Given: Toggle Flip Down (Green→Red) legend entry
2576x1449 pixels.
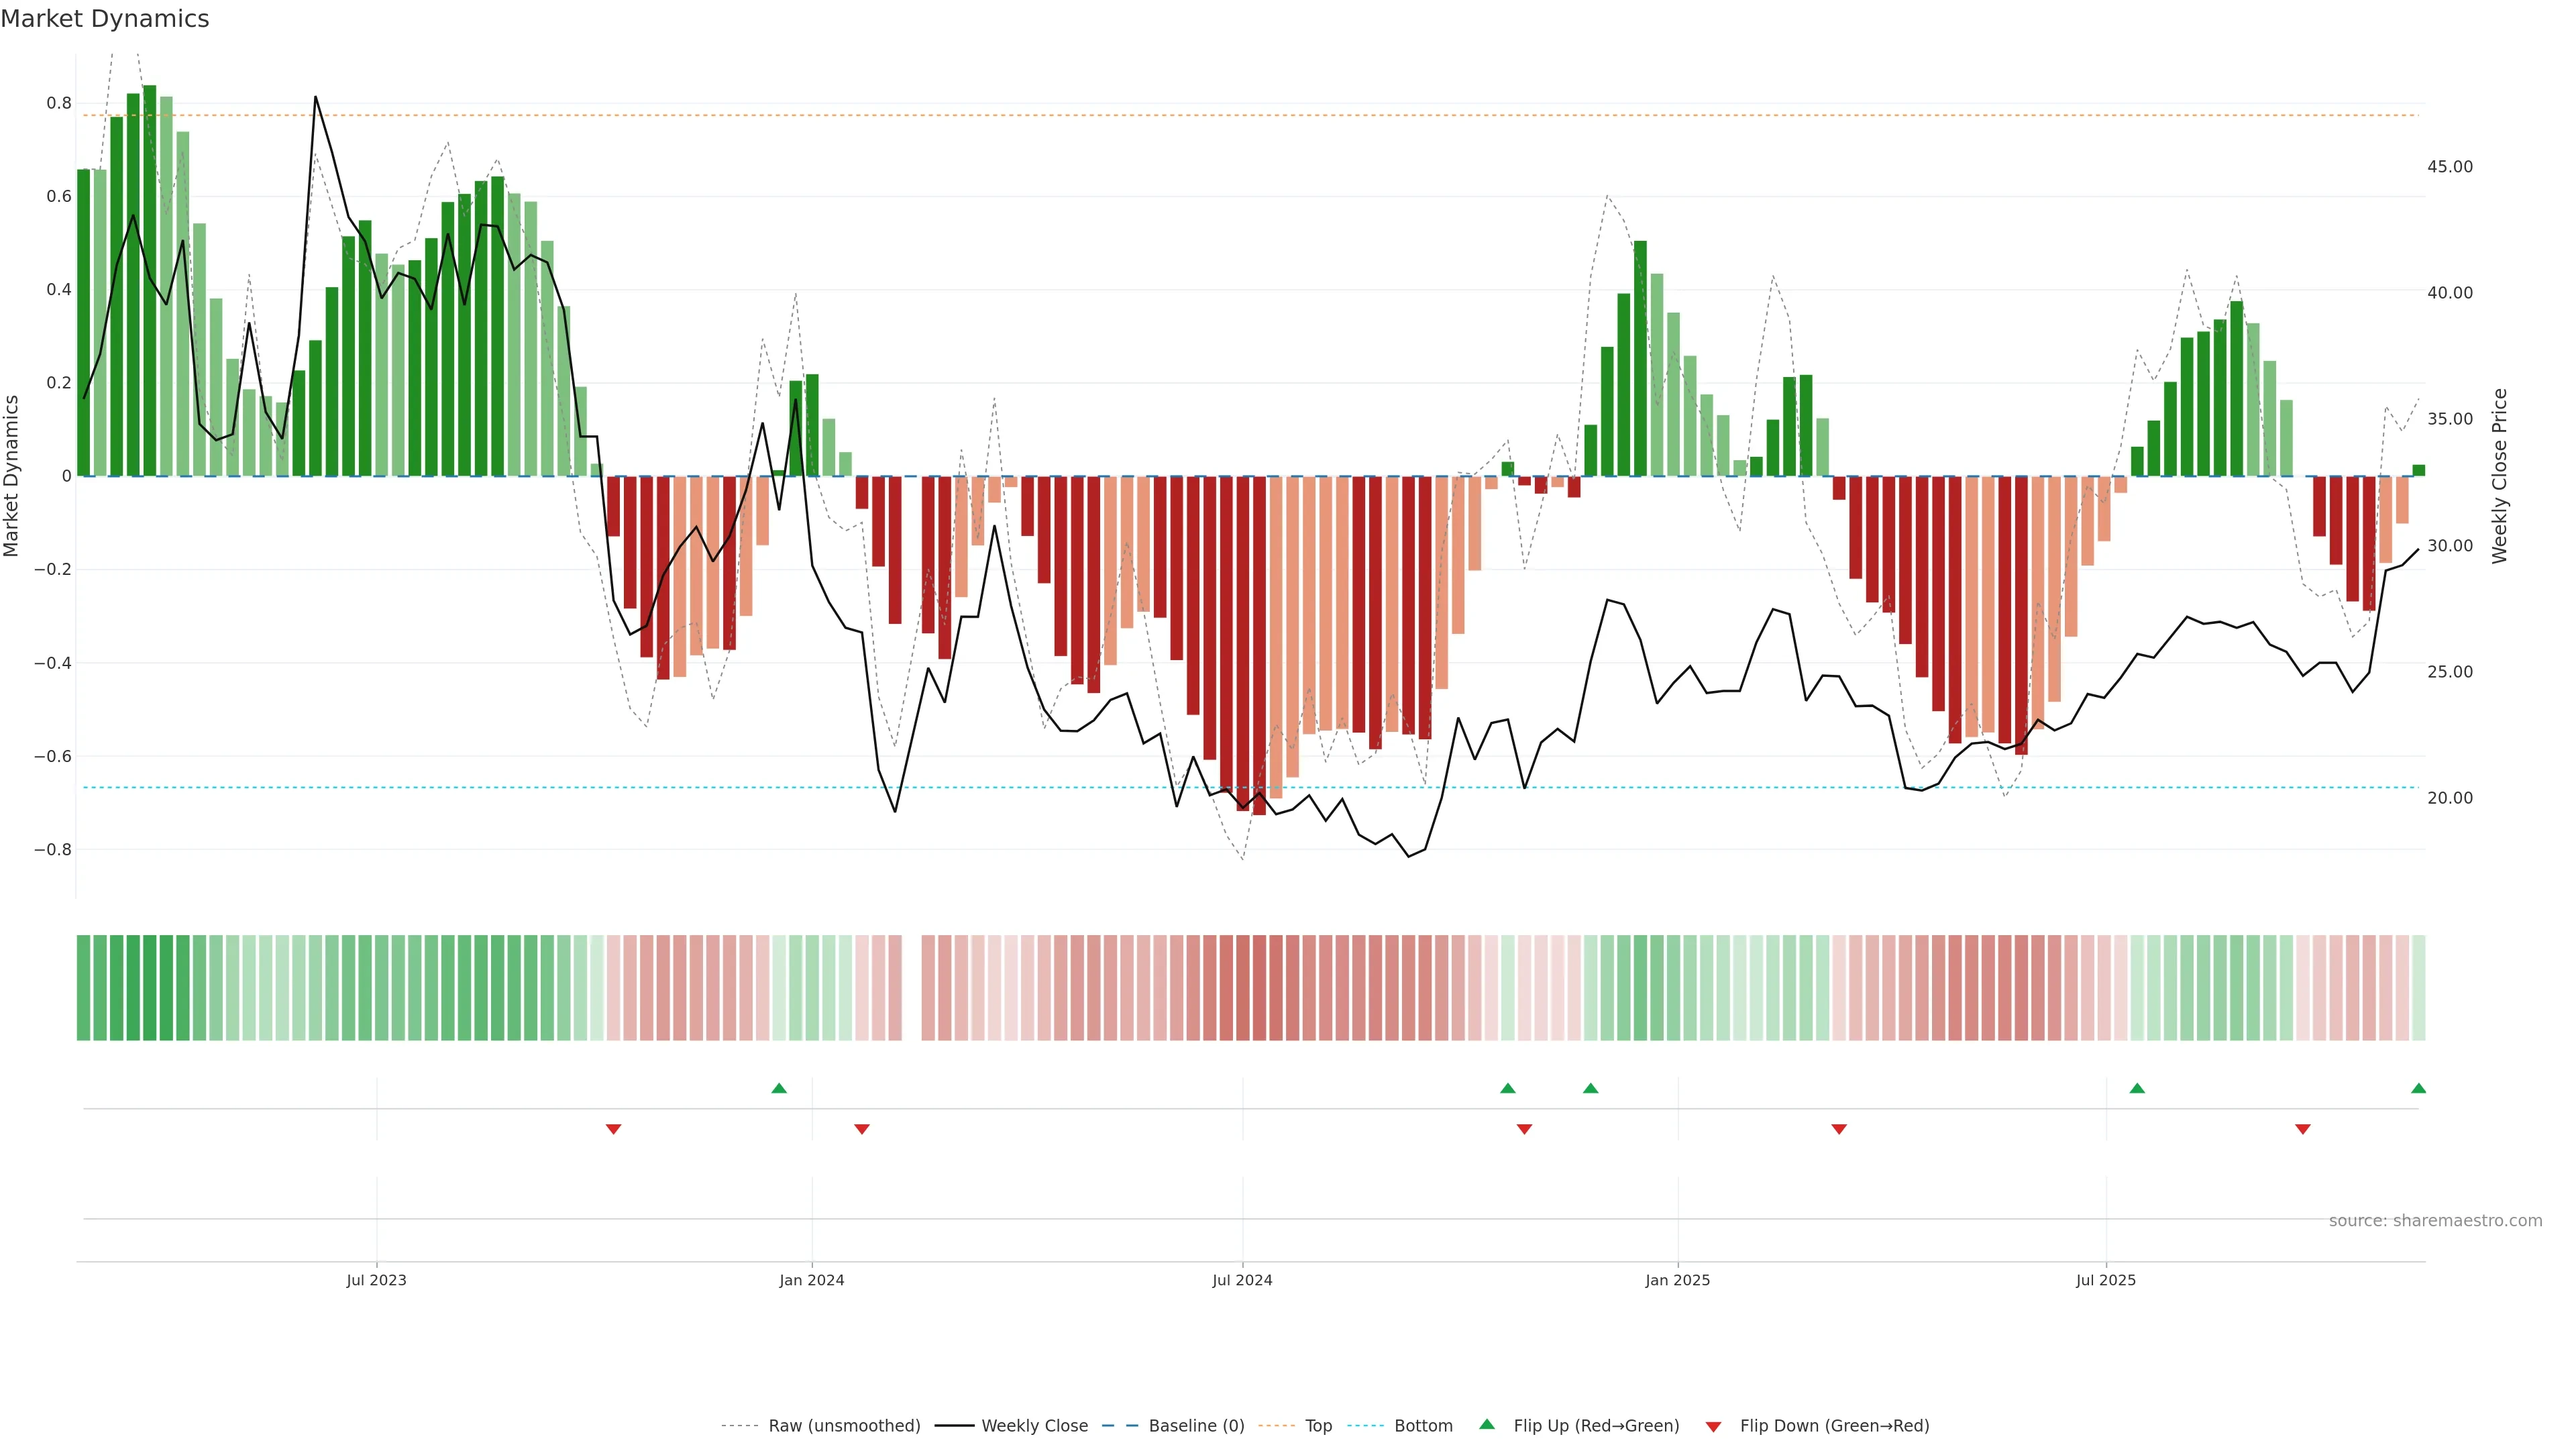Looking at the screenshot, I should click(1834, 1426).
